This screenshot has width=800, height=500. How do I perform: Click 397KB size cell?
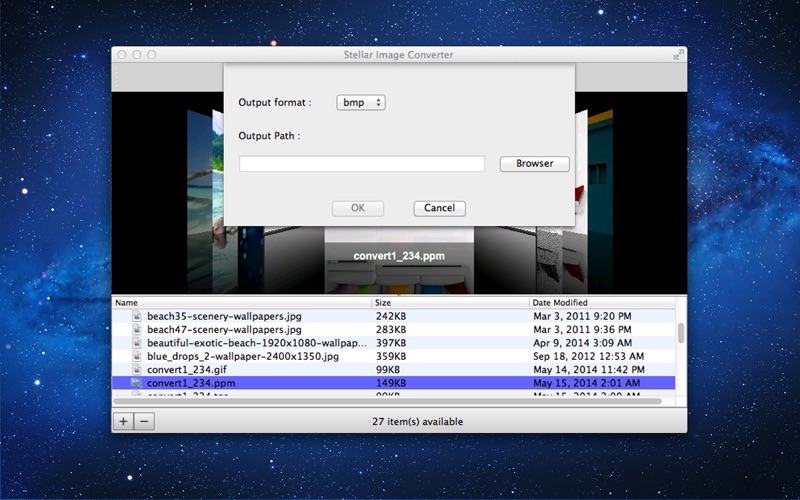(x=391, y=343)
